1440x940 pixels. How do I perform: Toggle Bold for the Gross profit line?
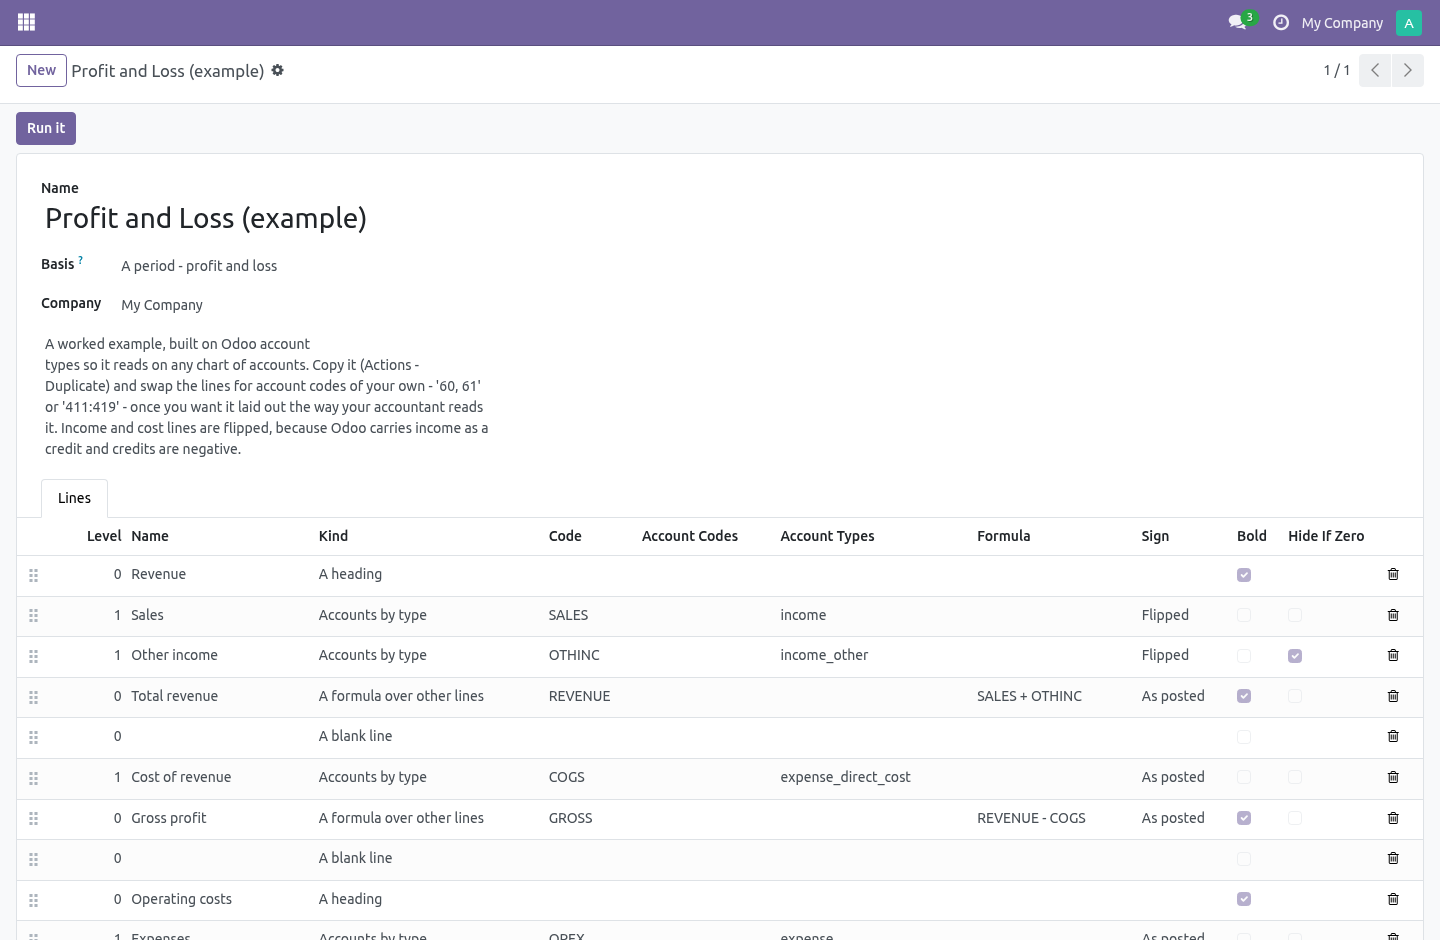(x=1244, y=818)
